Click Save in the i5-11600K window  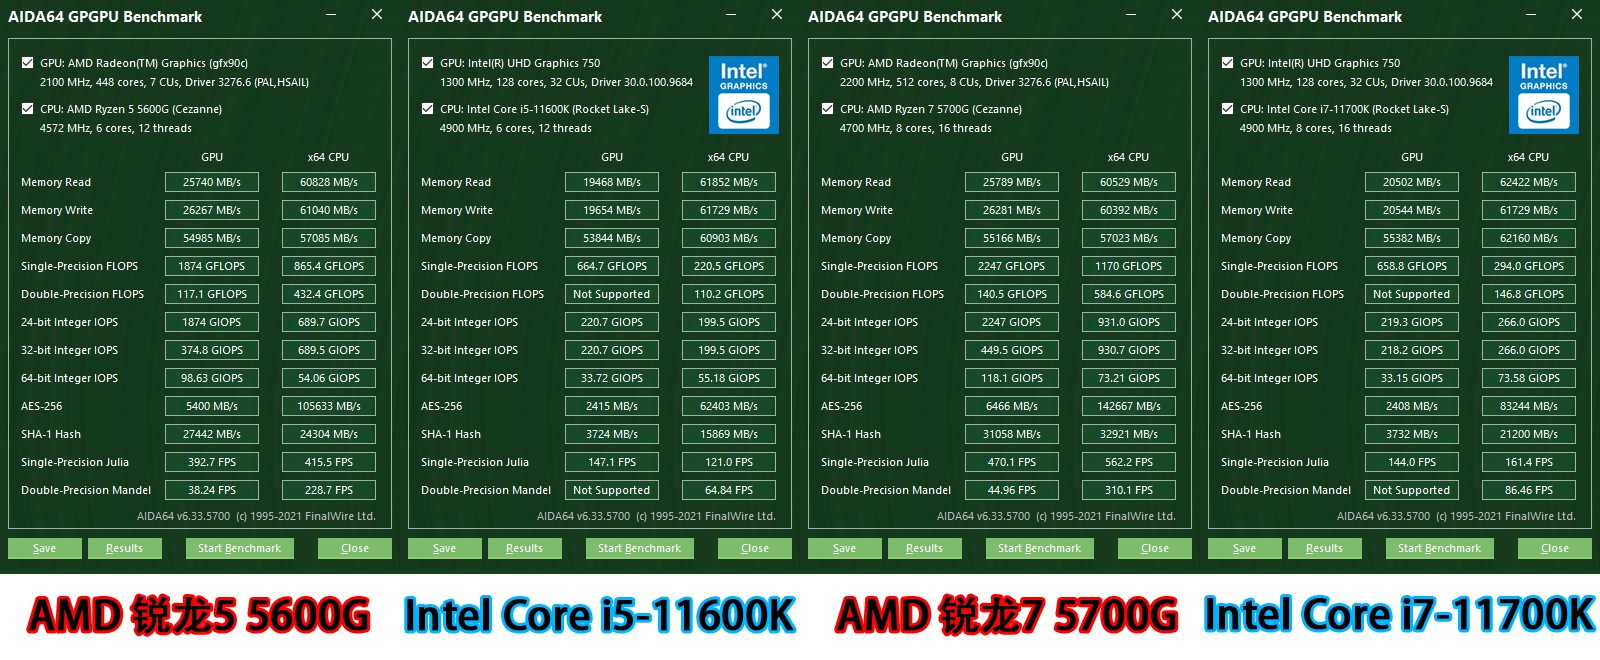tap(444, 548)
